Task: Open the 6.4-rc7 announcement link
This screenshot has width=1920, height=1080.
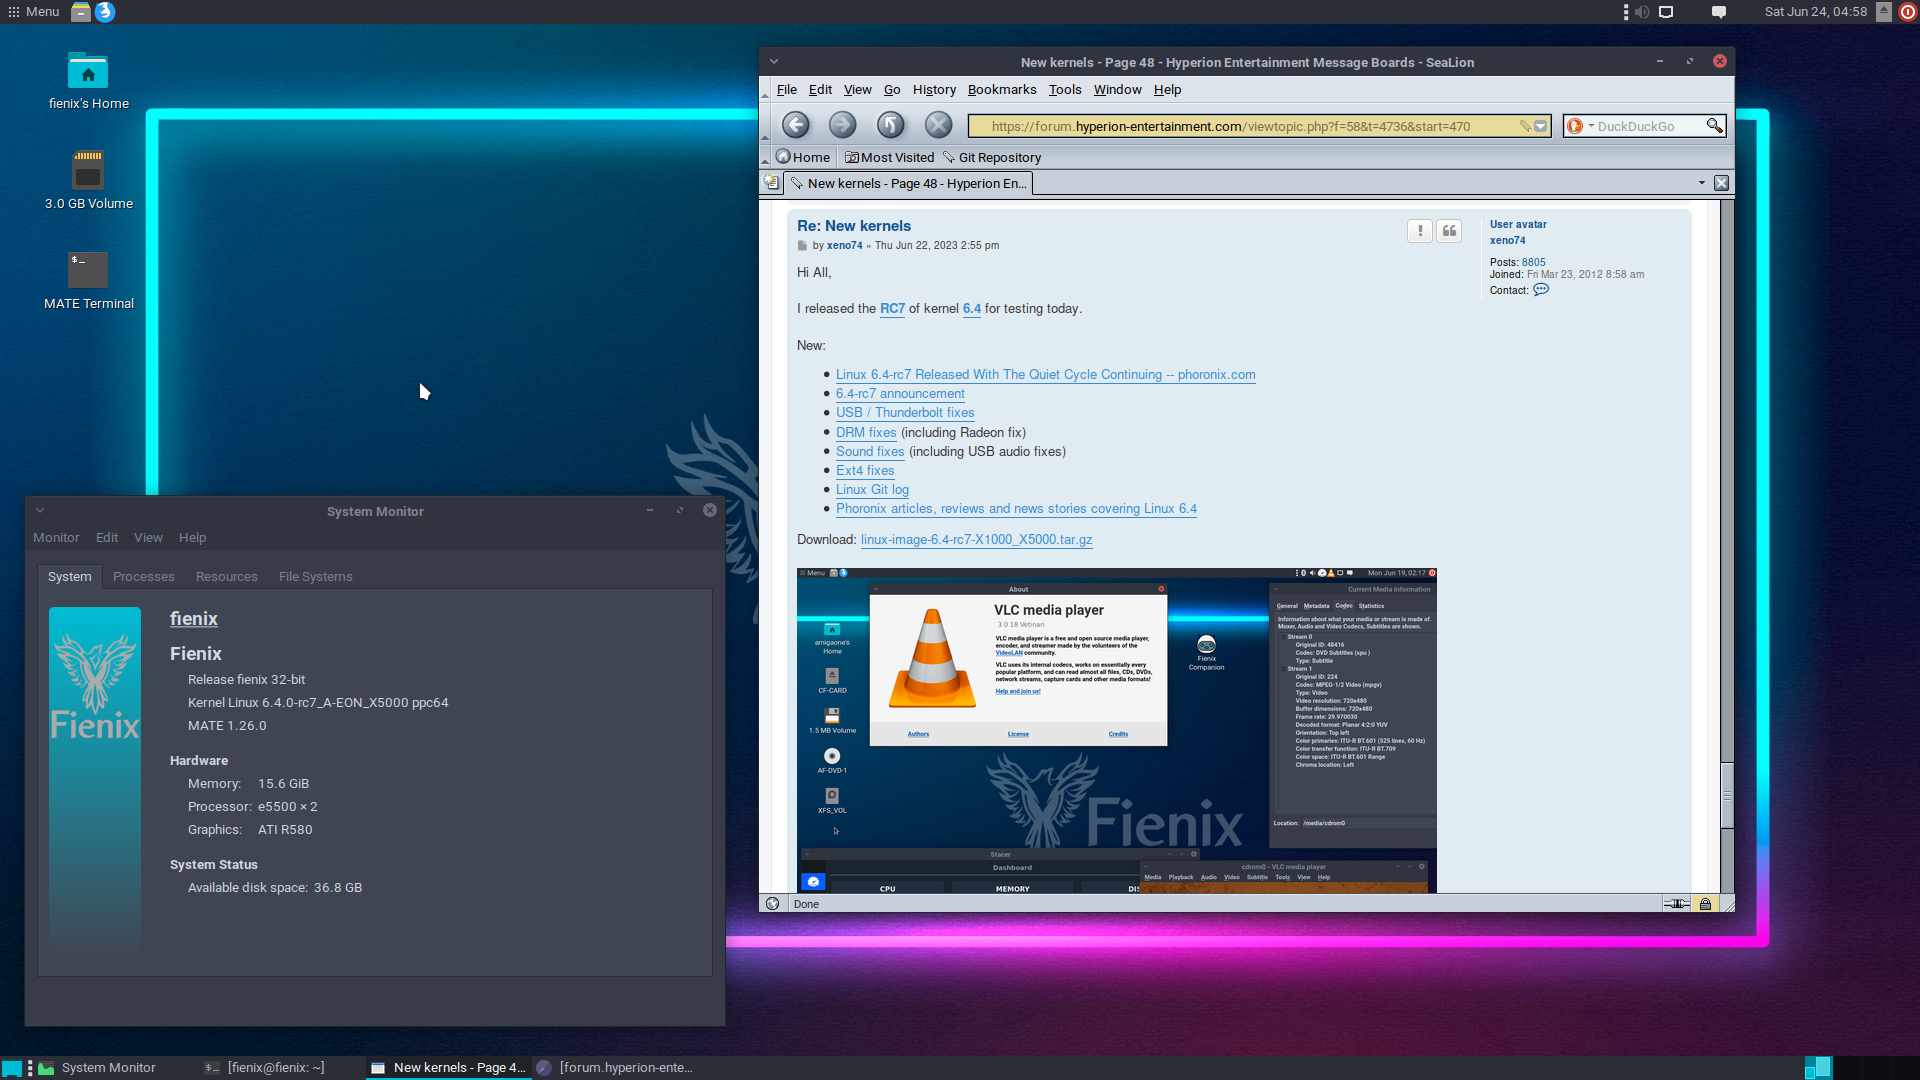Action: [900, 394]
